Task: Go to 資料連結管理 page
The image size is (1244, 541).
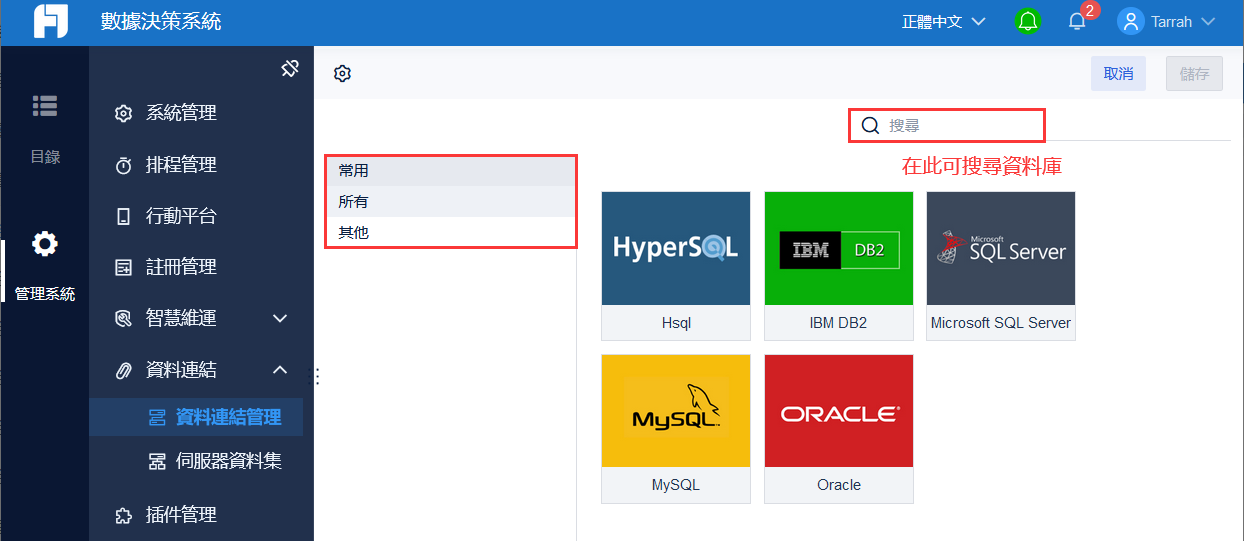Action: [x=196, y=418]
